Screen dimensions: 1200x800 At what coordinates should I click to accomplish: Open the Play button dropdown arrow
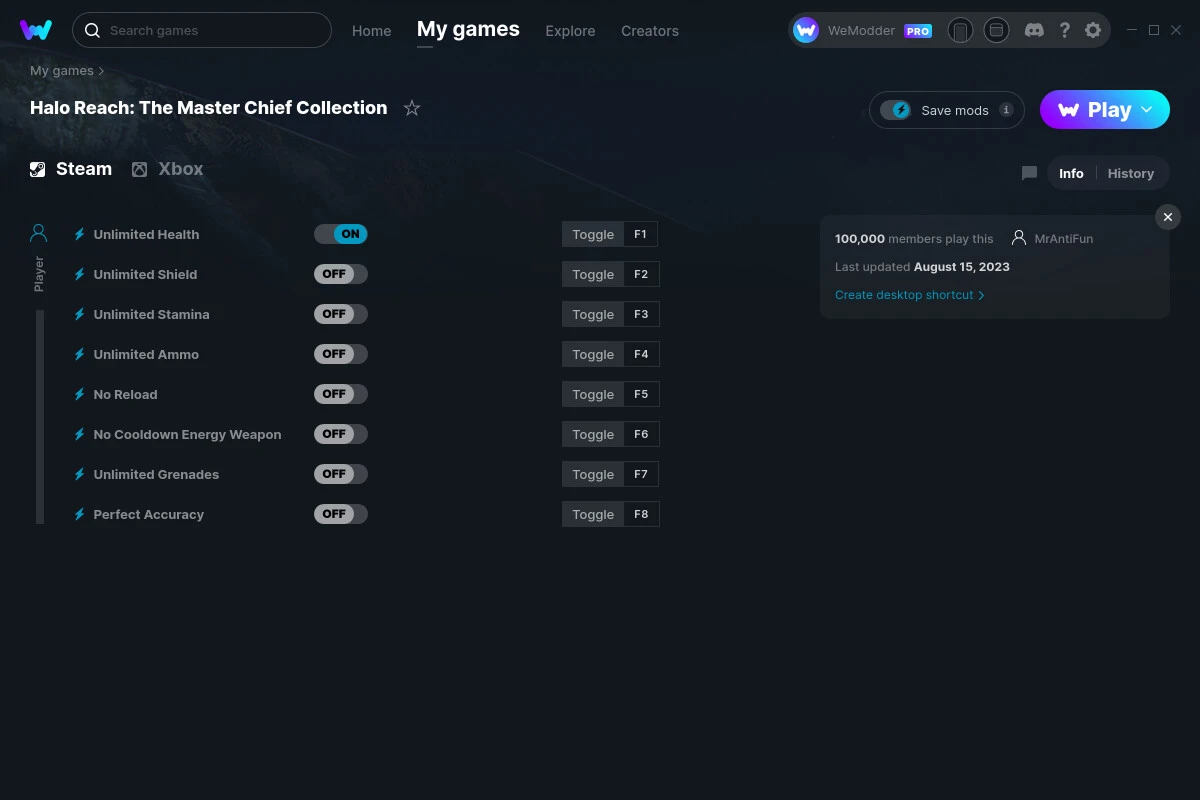point(1147,110)
